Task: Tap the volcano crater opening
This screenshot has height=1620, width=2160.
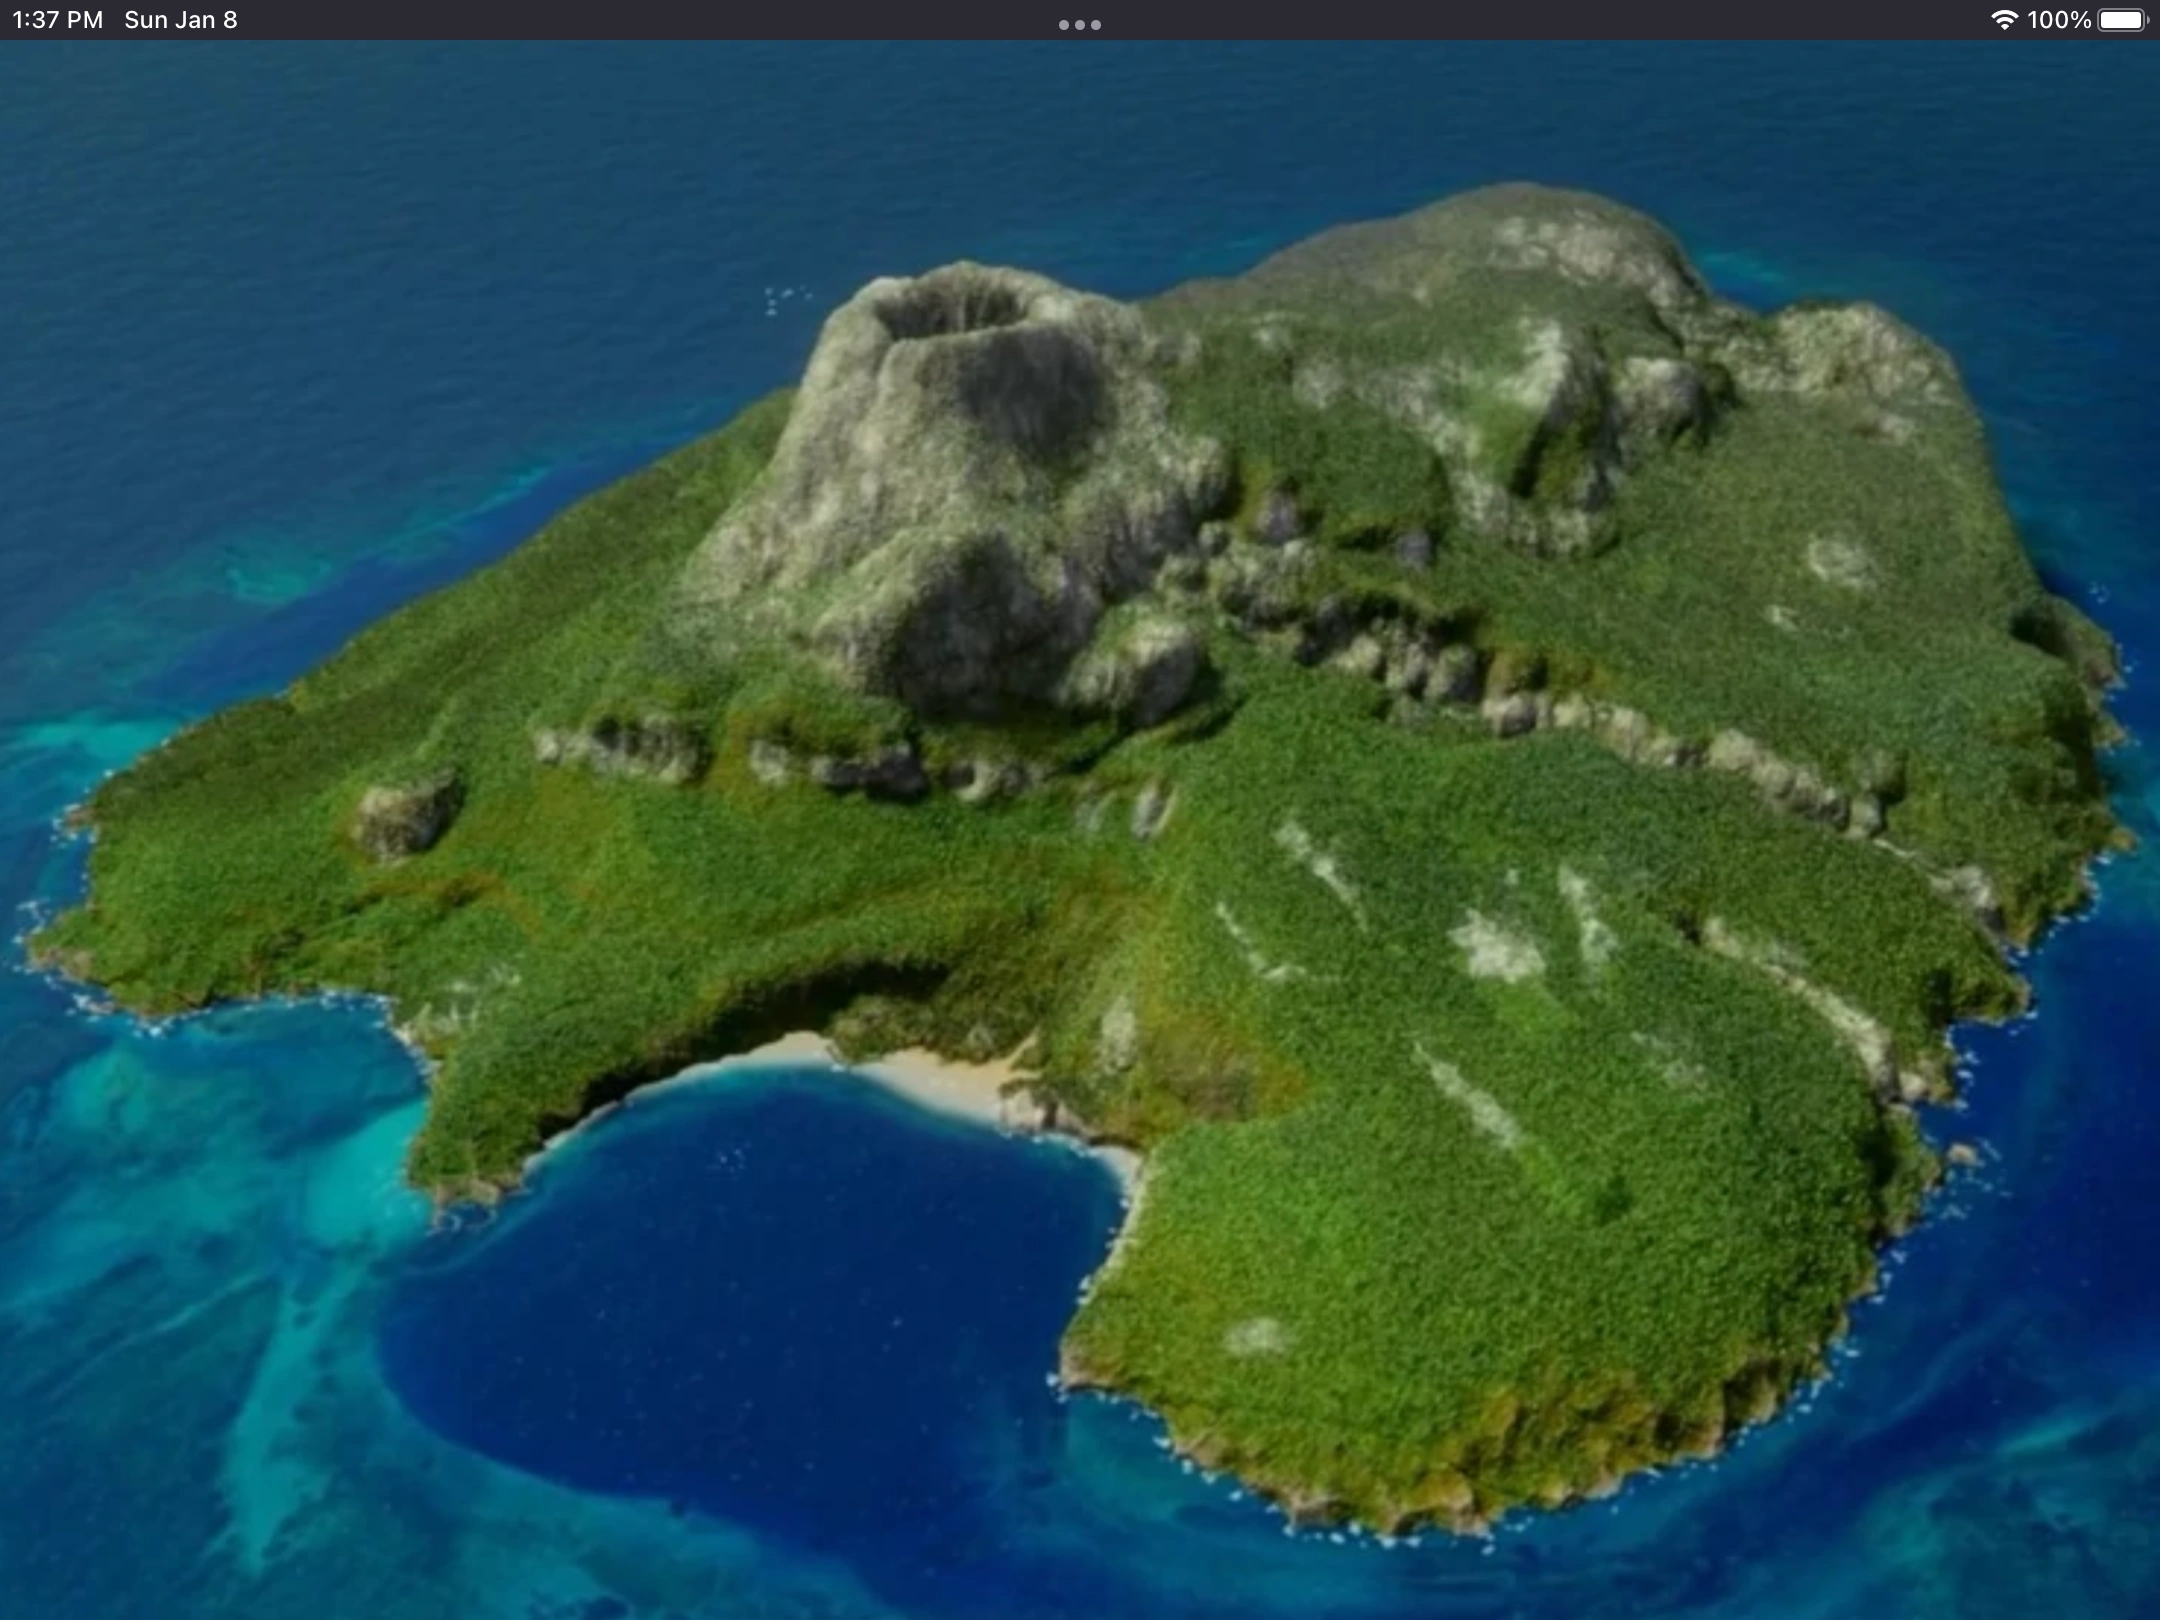Action: point(947,311)
